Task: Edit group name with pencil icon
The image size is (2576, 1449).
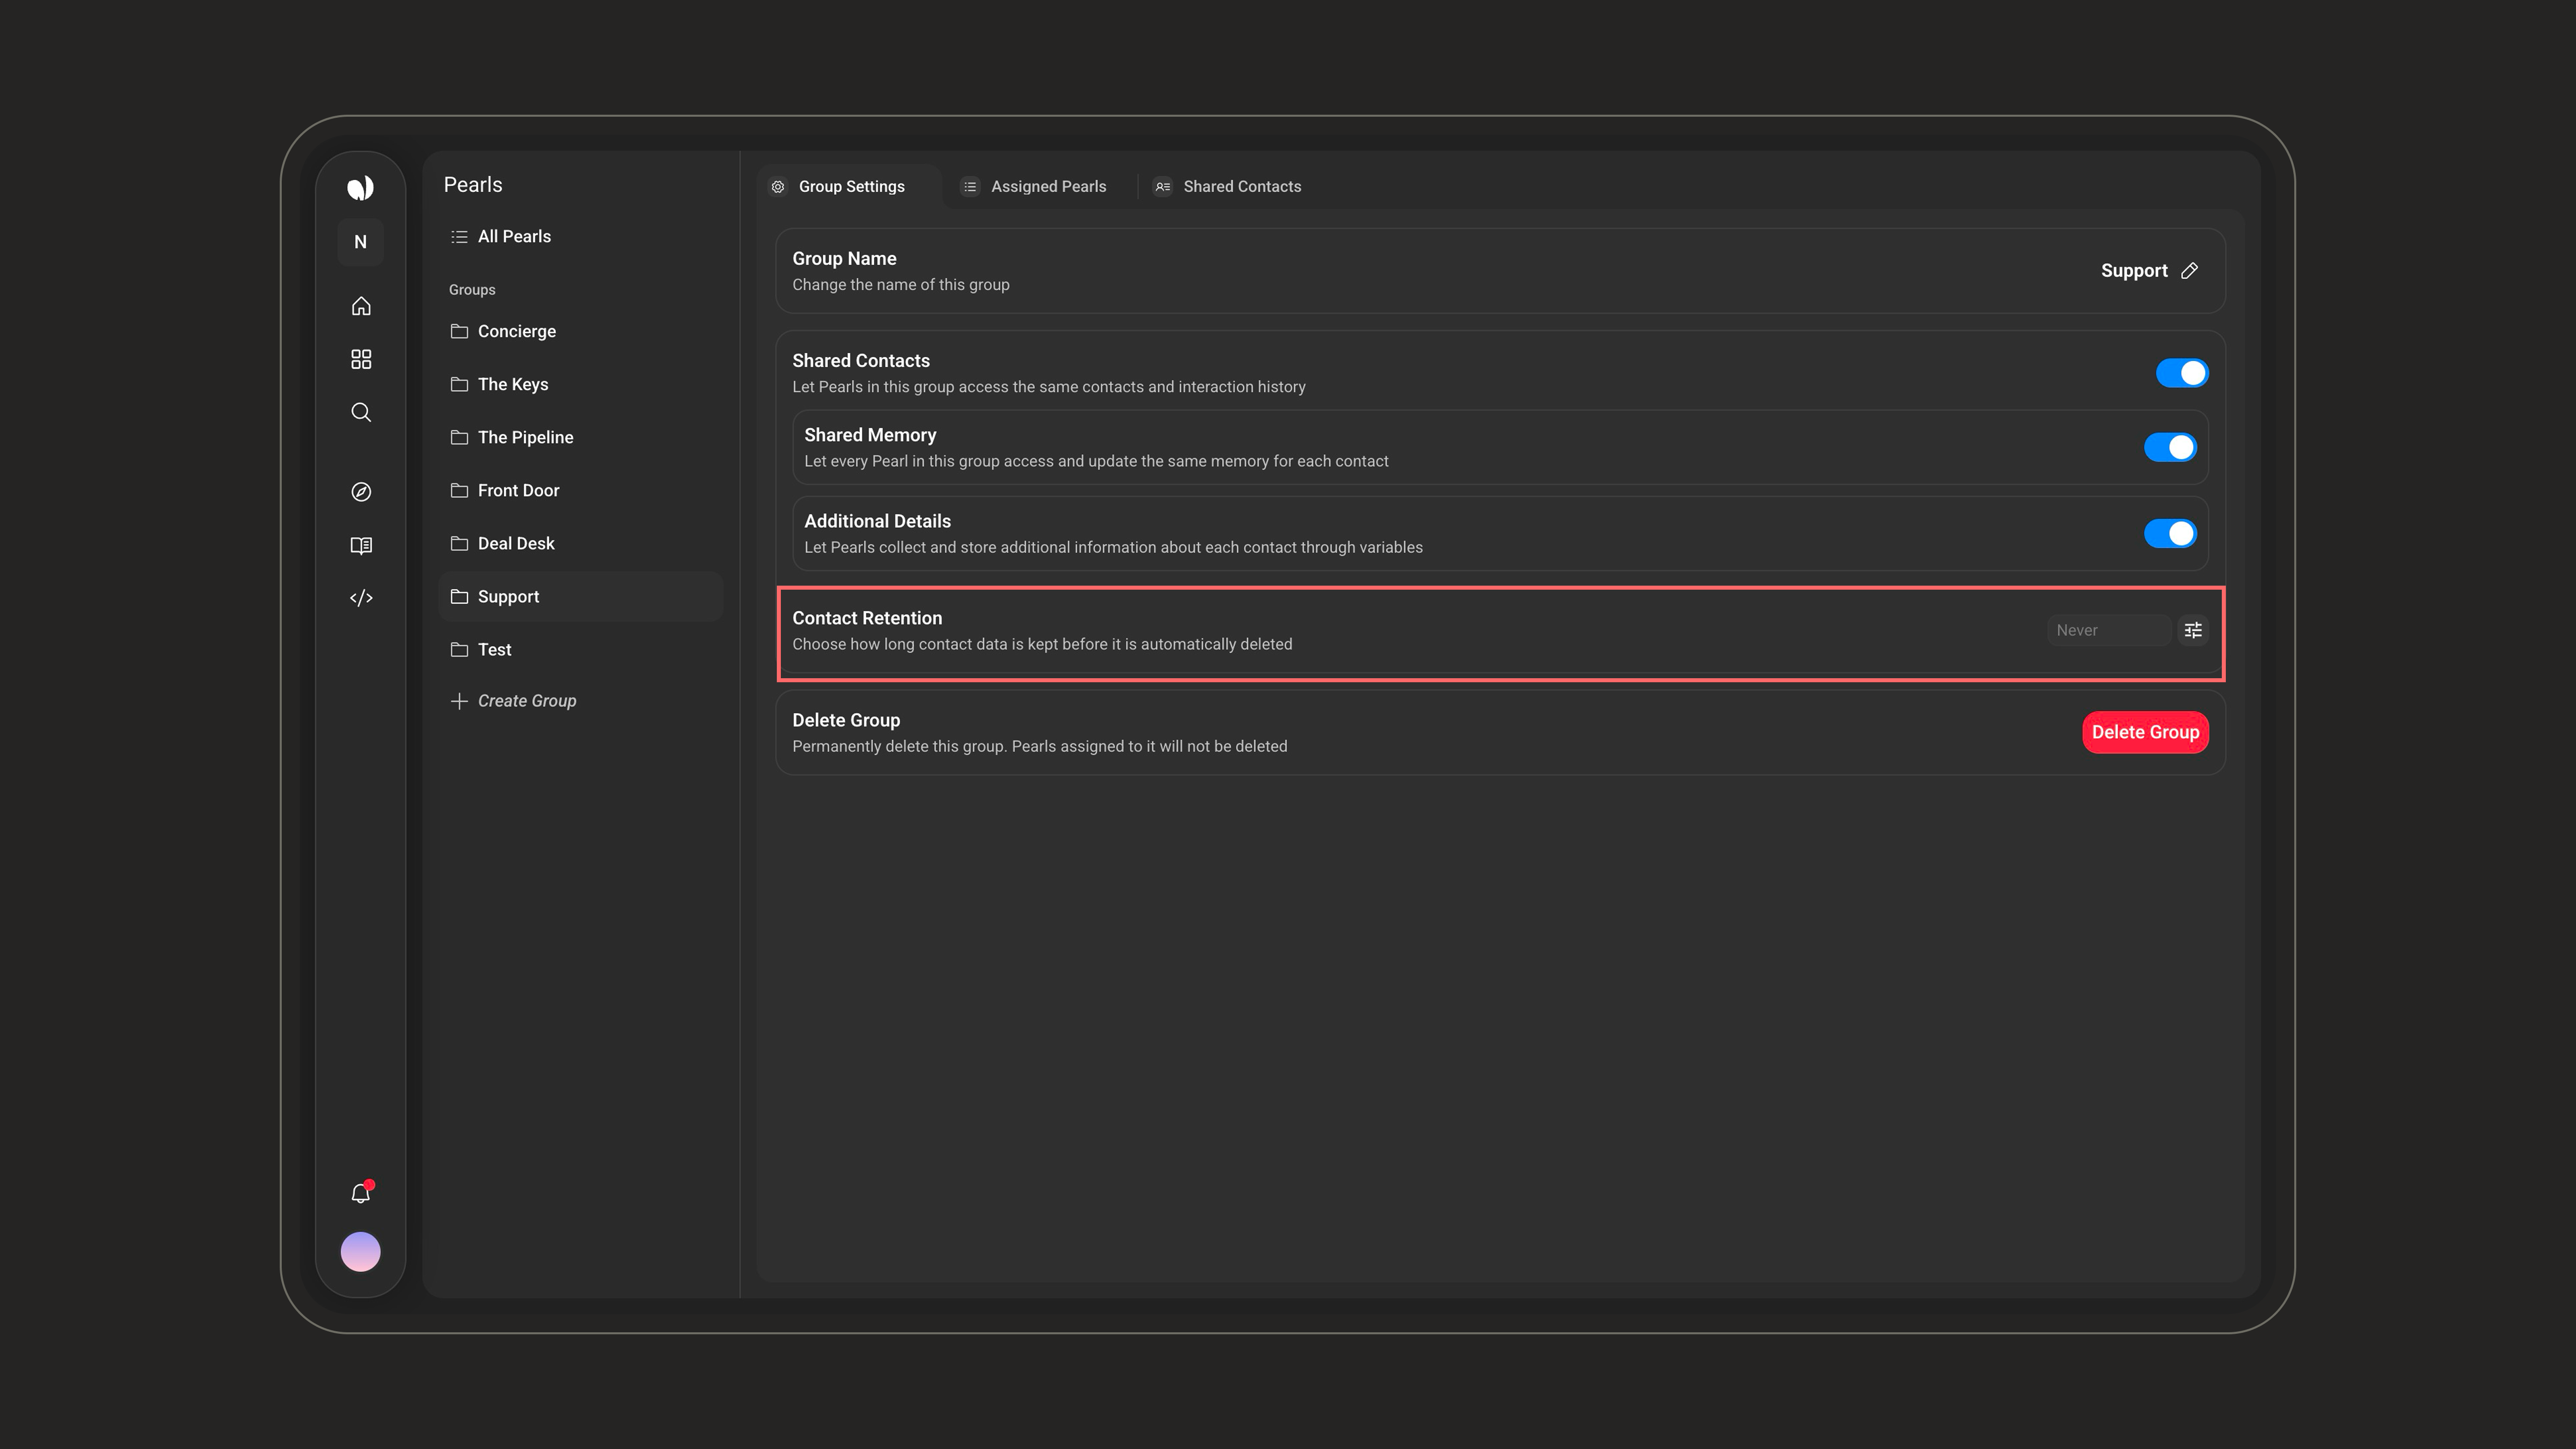Action: click(2189, 271)
